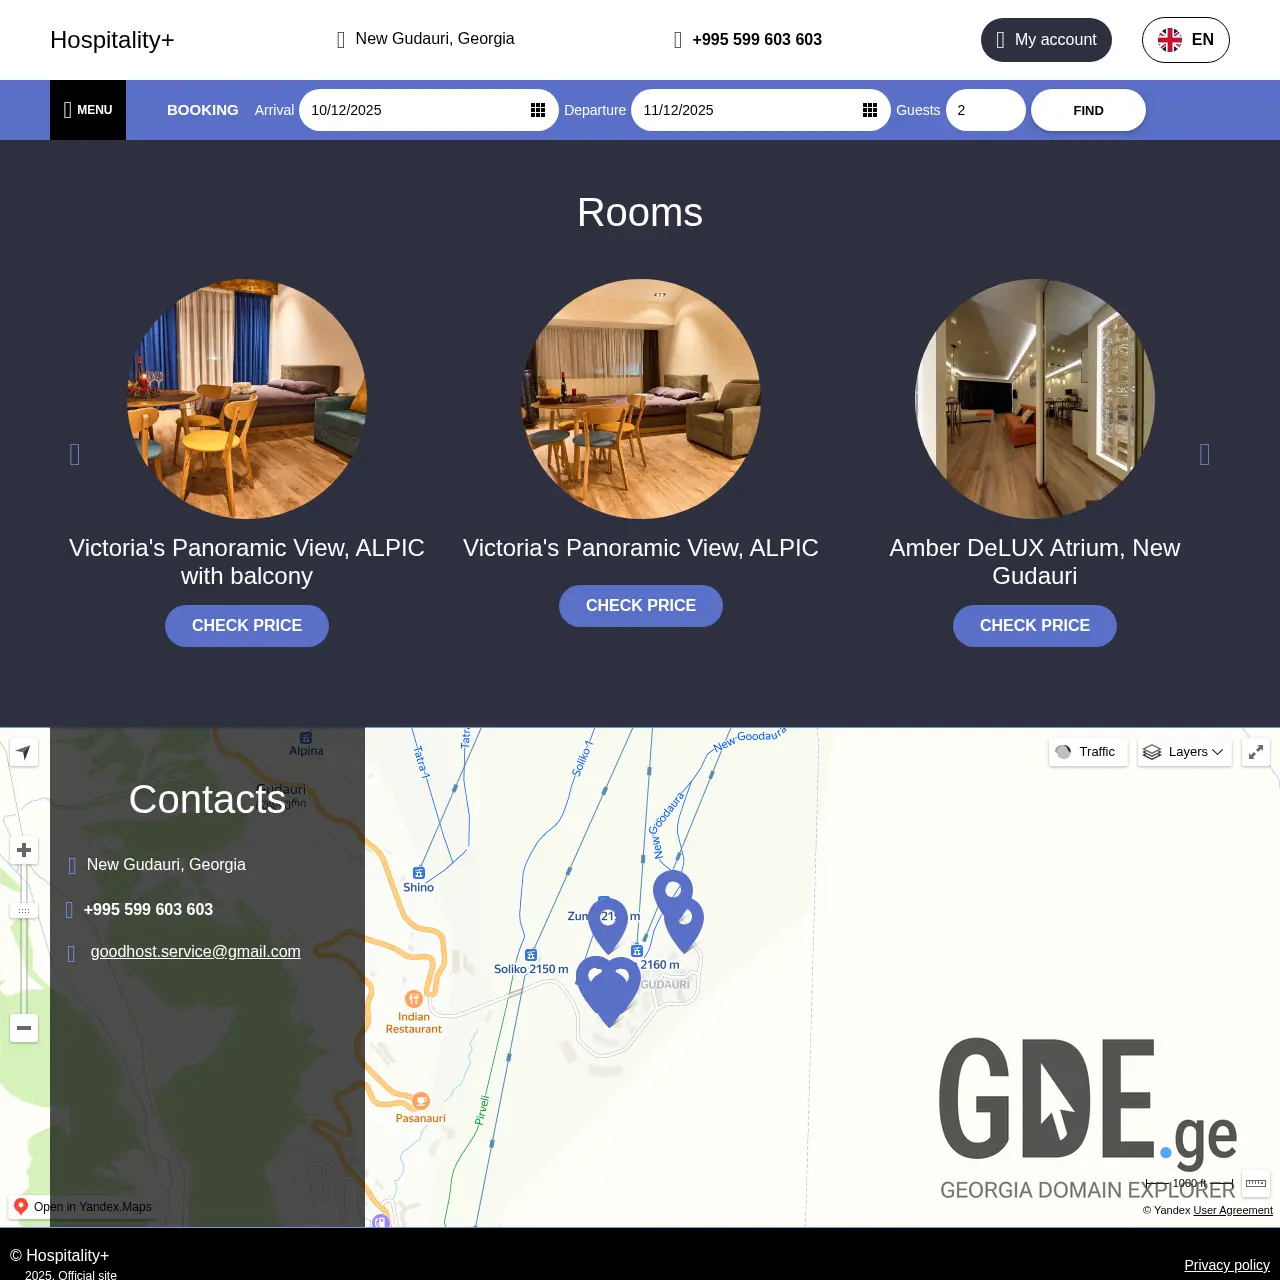This screenshot has height=1280, width=1280.
Task: Check price for Amber DeLUX Atrium
Action: (1034, 625)
